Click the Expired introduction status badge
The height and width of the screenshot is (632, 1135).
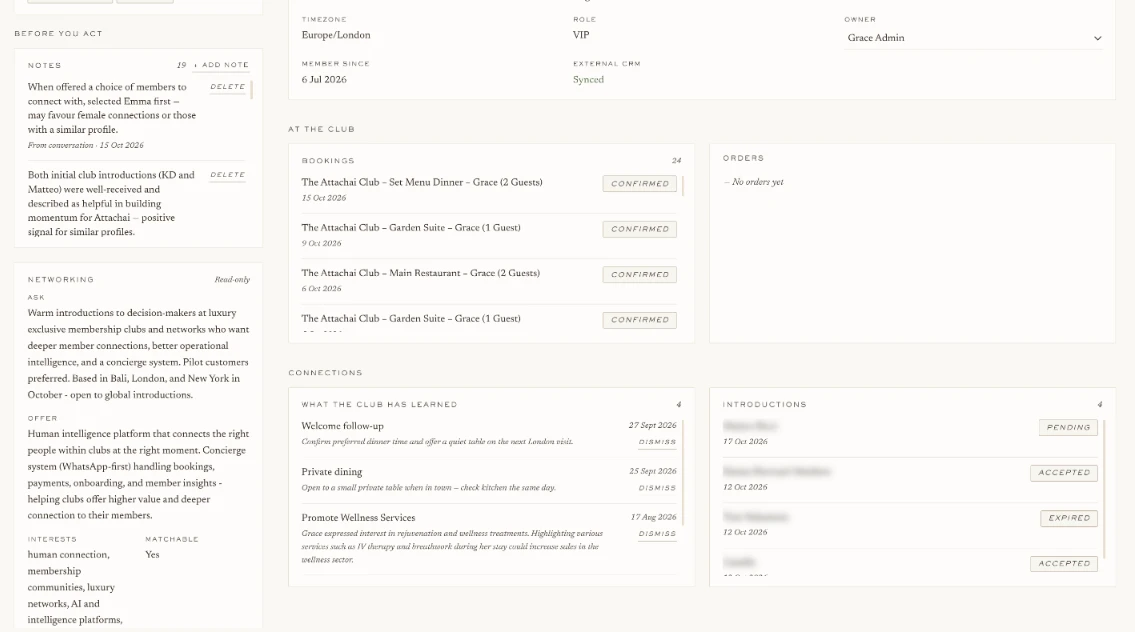[x=1069, y=518]
